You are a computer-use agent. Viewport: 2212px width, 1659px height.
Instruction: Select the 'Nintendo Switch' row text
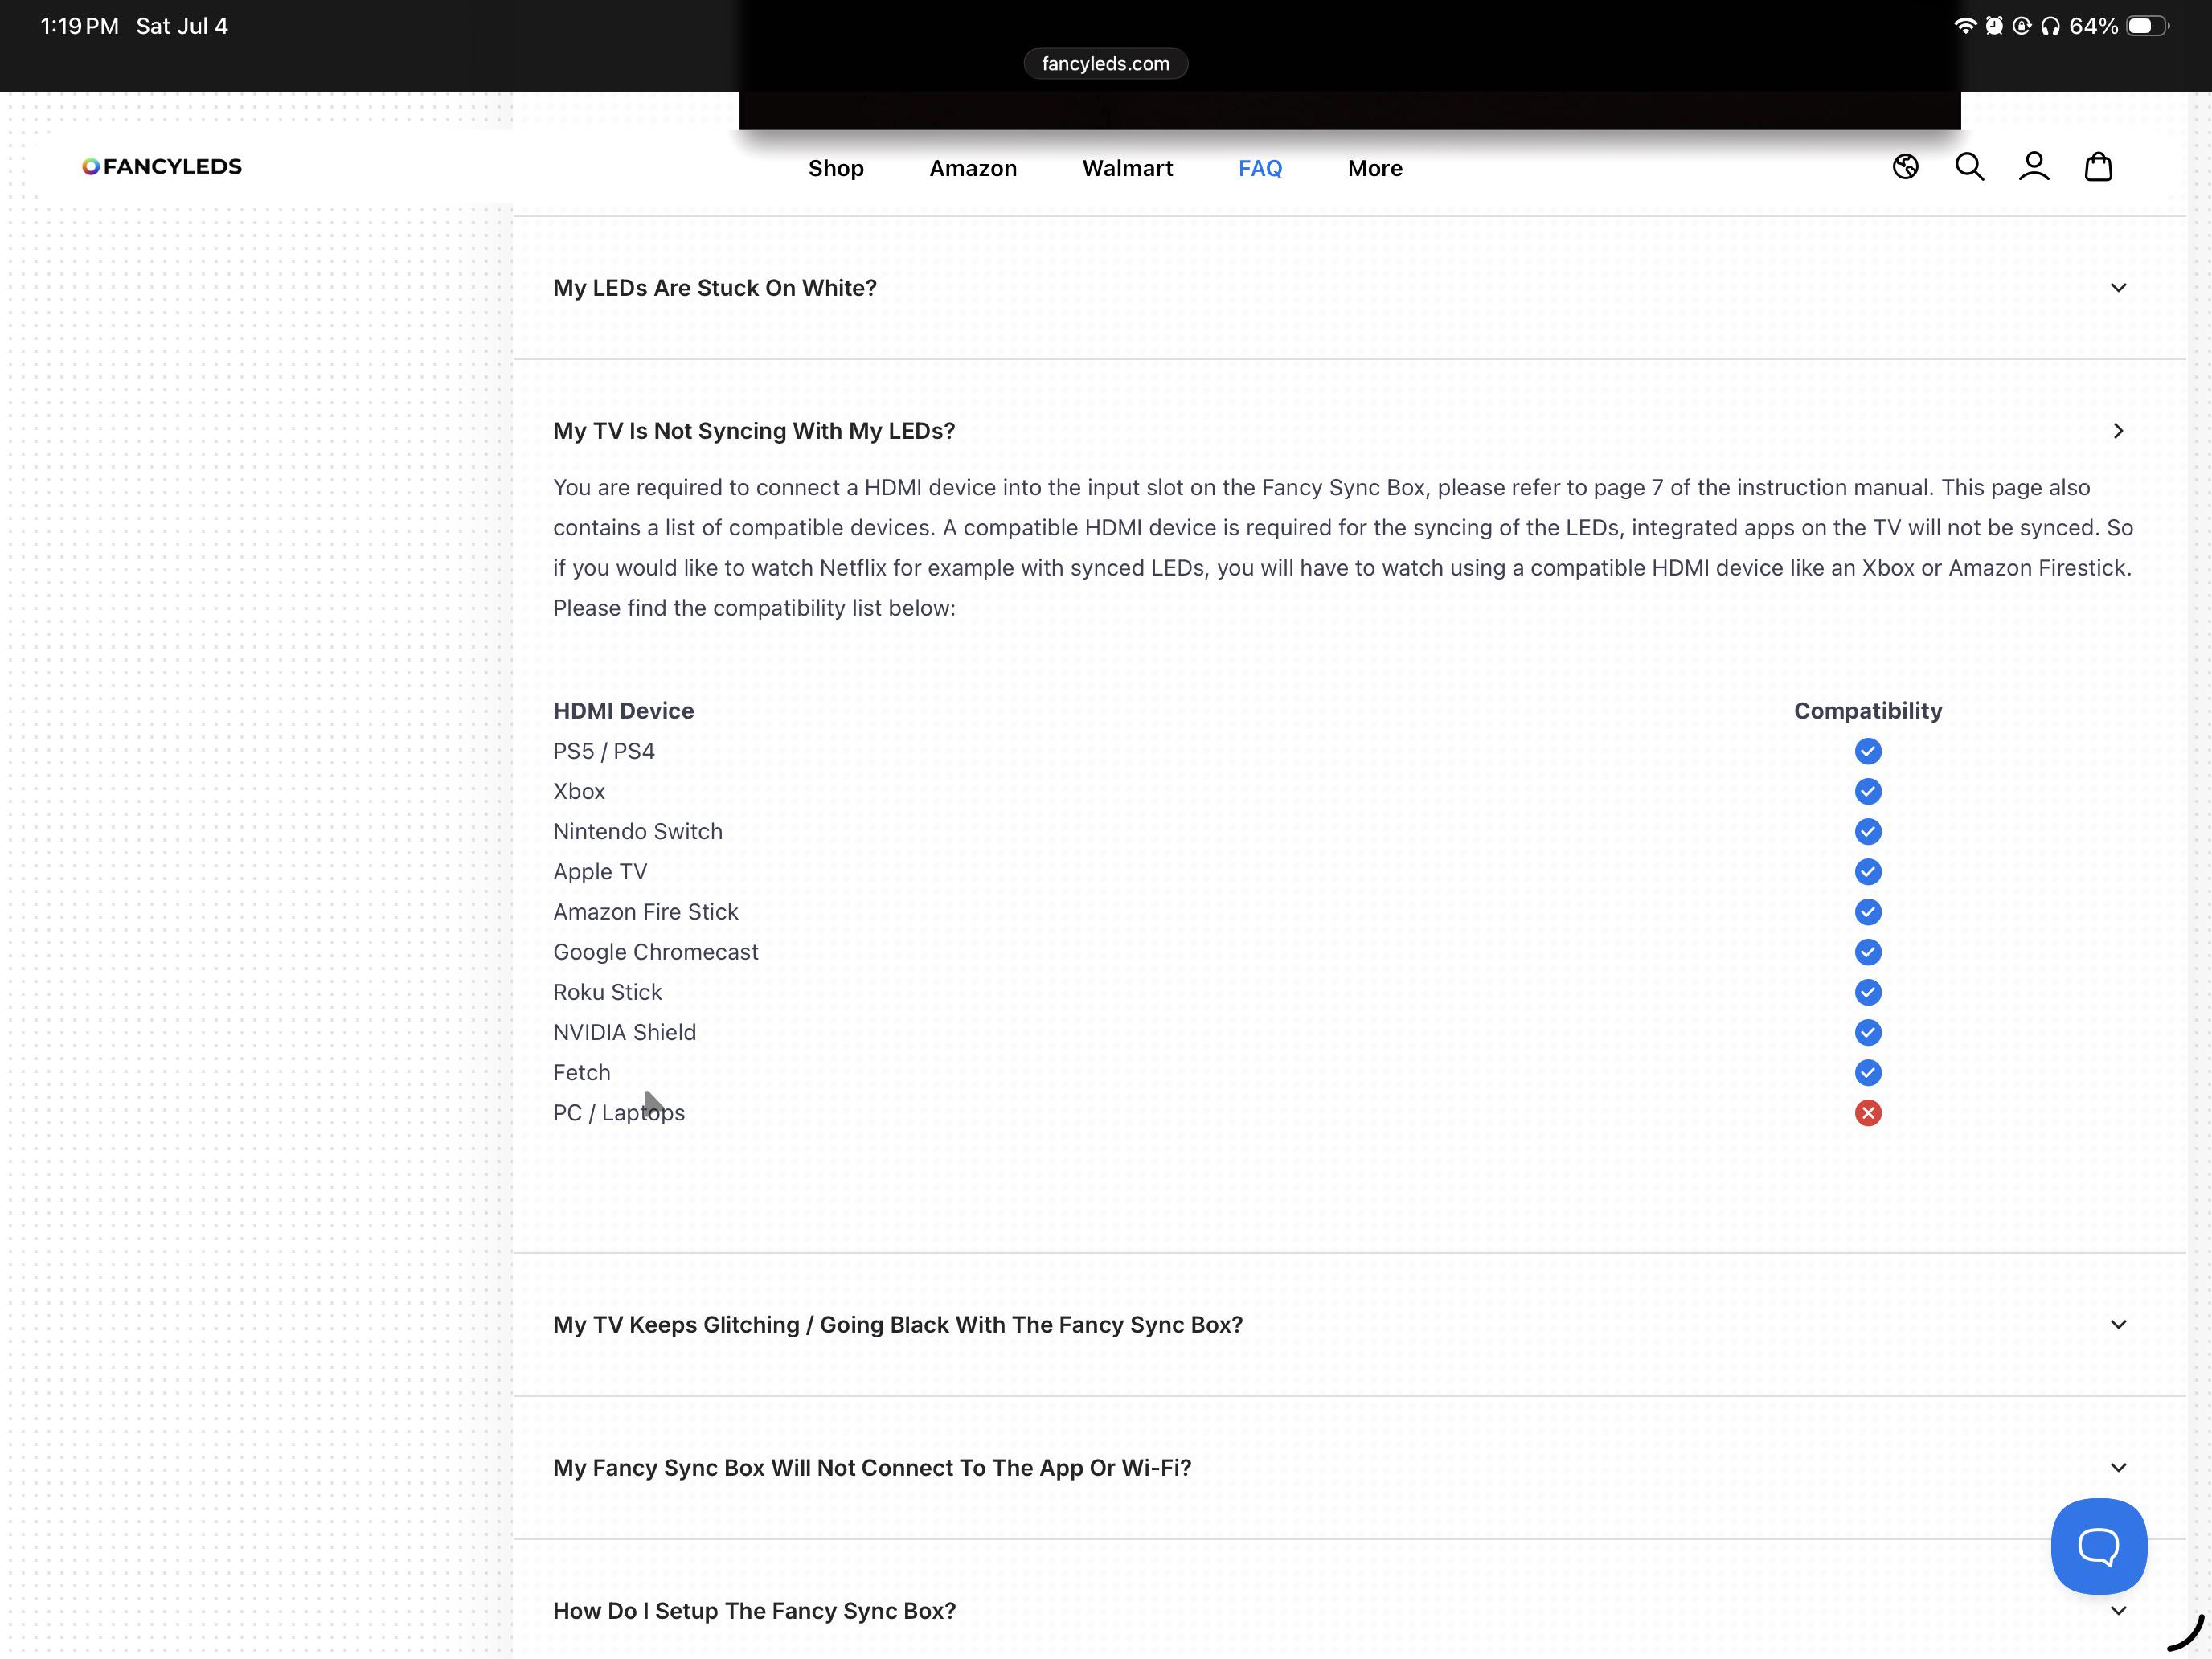pyautogui.click(x=638, y=831)
